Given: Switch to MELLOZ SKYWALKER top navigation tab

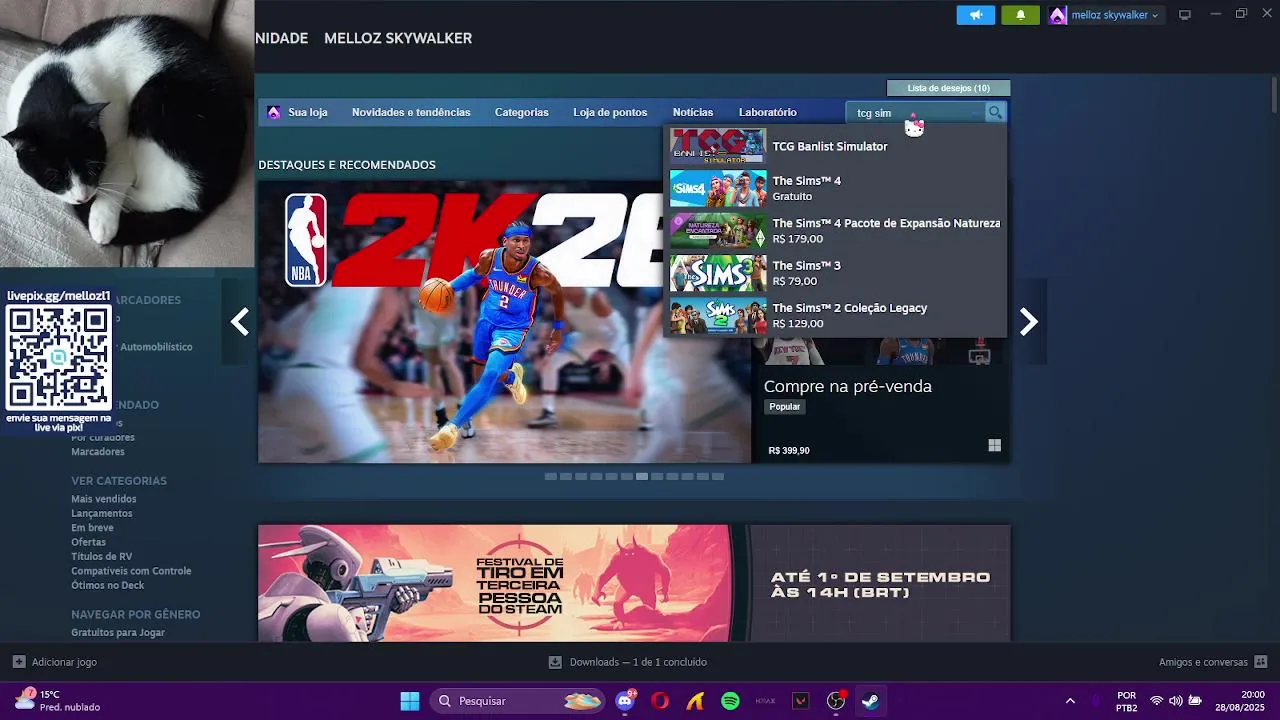Looking at the screenshot, I should click(x=398, y=38).
